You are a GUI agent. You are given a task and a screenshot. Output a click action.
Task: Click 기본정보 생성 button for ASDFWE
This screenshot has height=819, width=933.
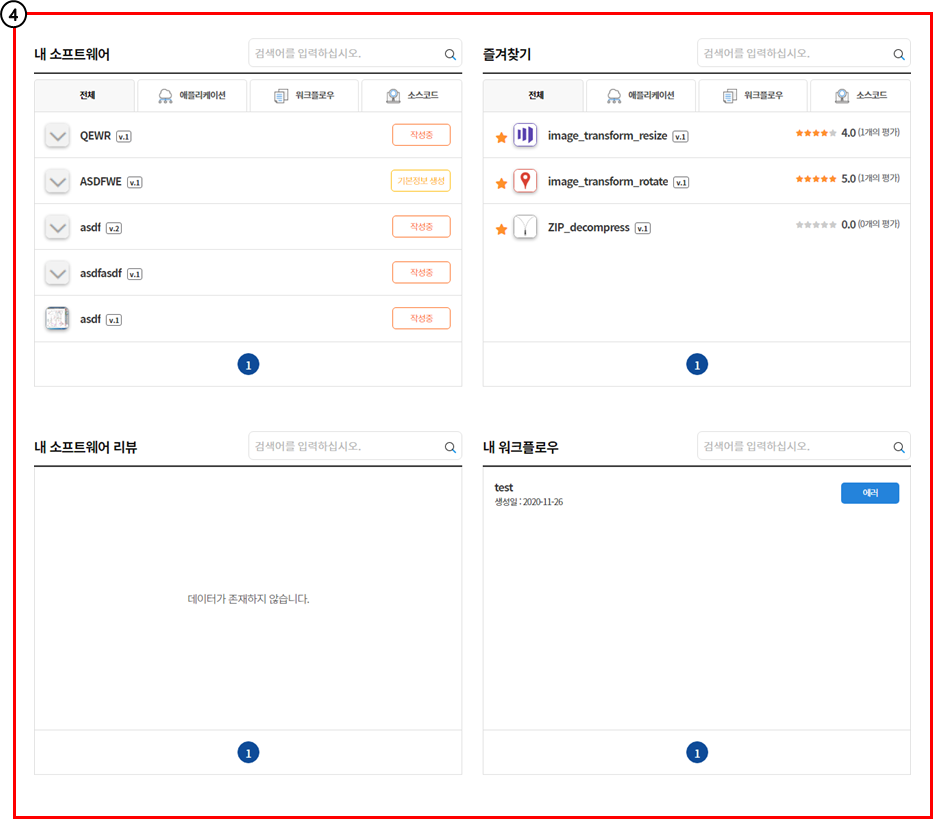click(420, 181)
